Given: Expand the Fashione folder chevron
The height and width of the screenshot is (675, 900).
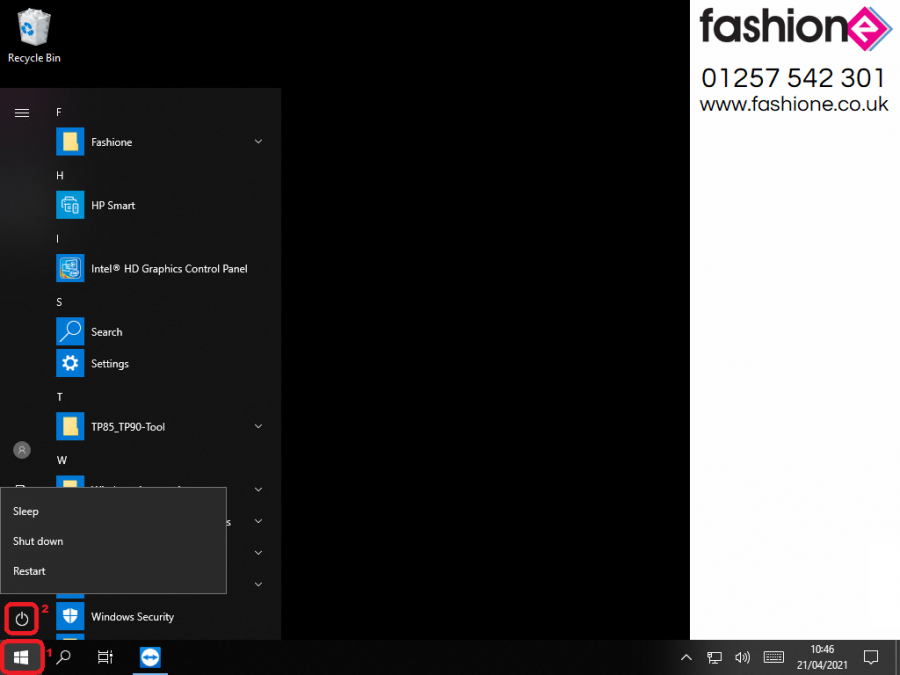Looking at the screenshot, I should (258, 142).
